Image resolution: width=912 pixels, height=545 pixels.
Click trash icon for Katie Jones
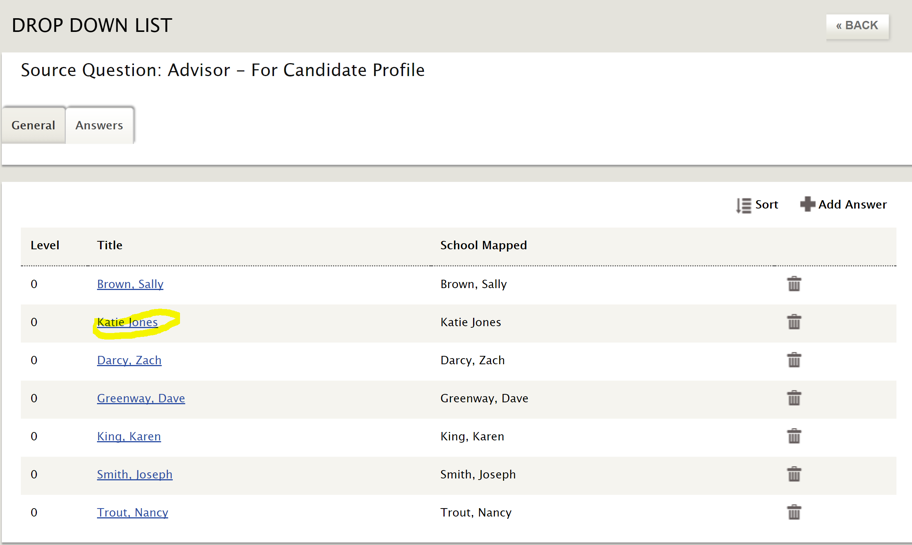point(794,322)
